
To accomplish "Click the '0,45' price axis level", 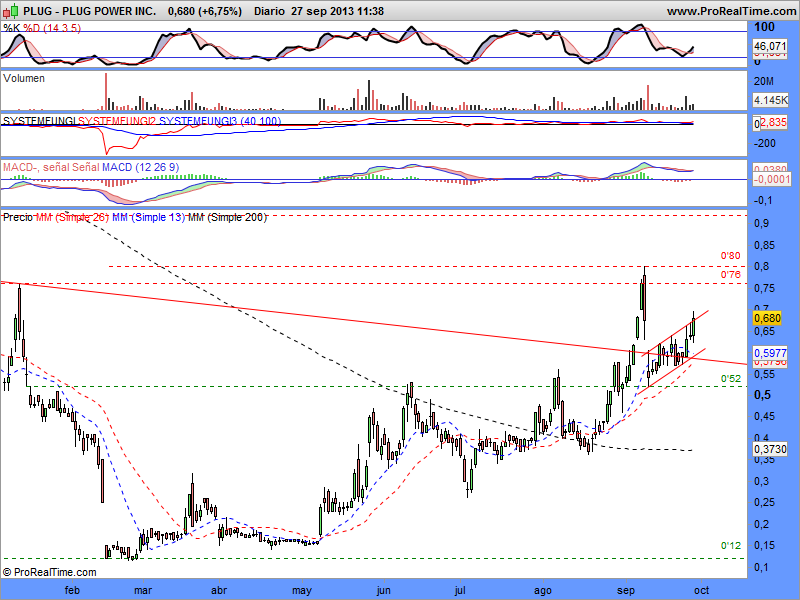I will pos(765,416).
